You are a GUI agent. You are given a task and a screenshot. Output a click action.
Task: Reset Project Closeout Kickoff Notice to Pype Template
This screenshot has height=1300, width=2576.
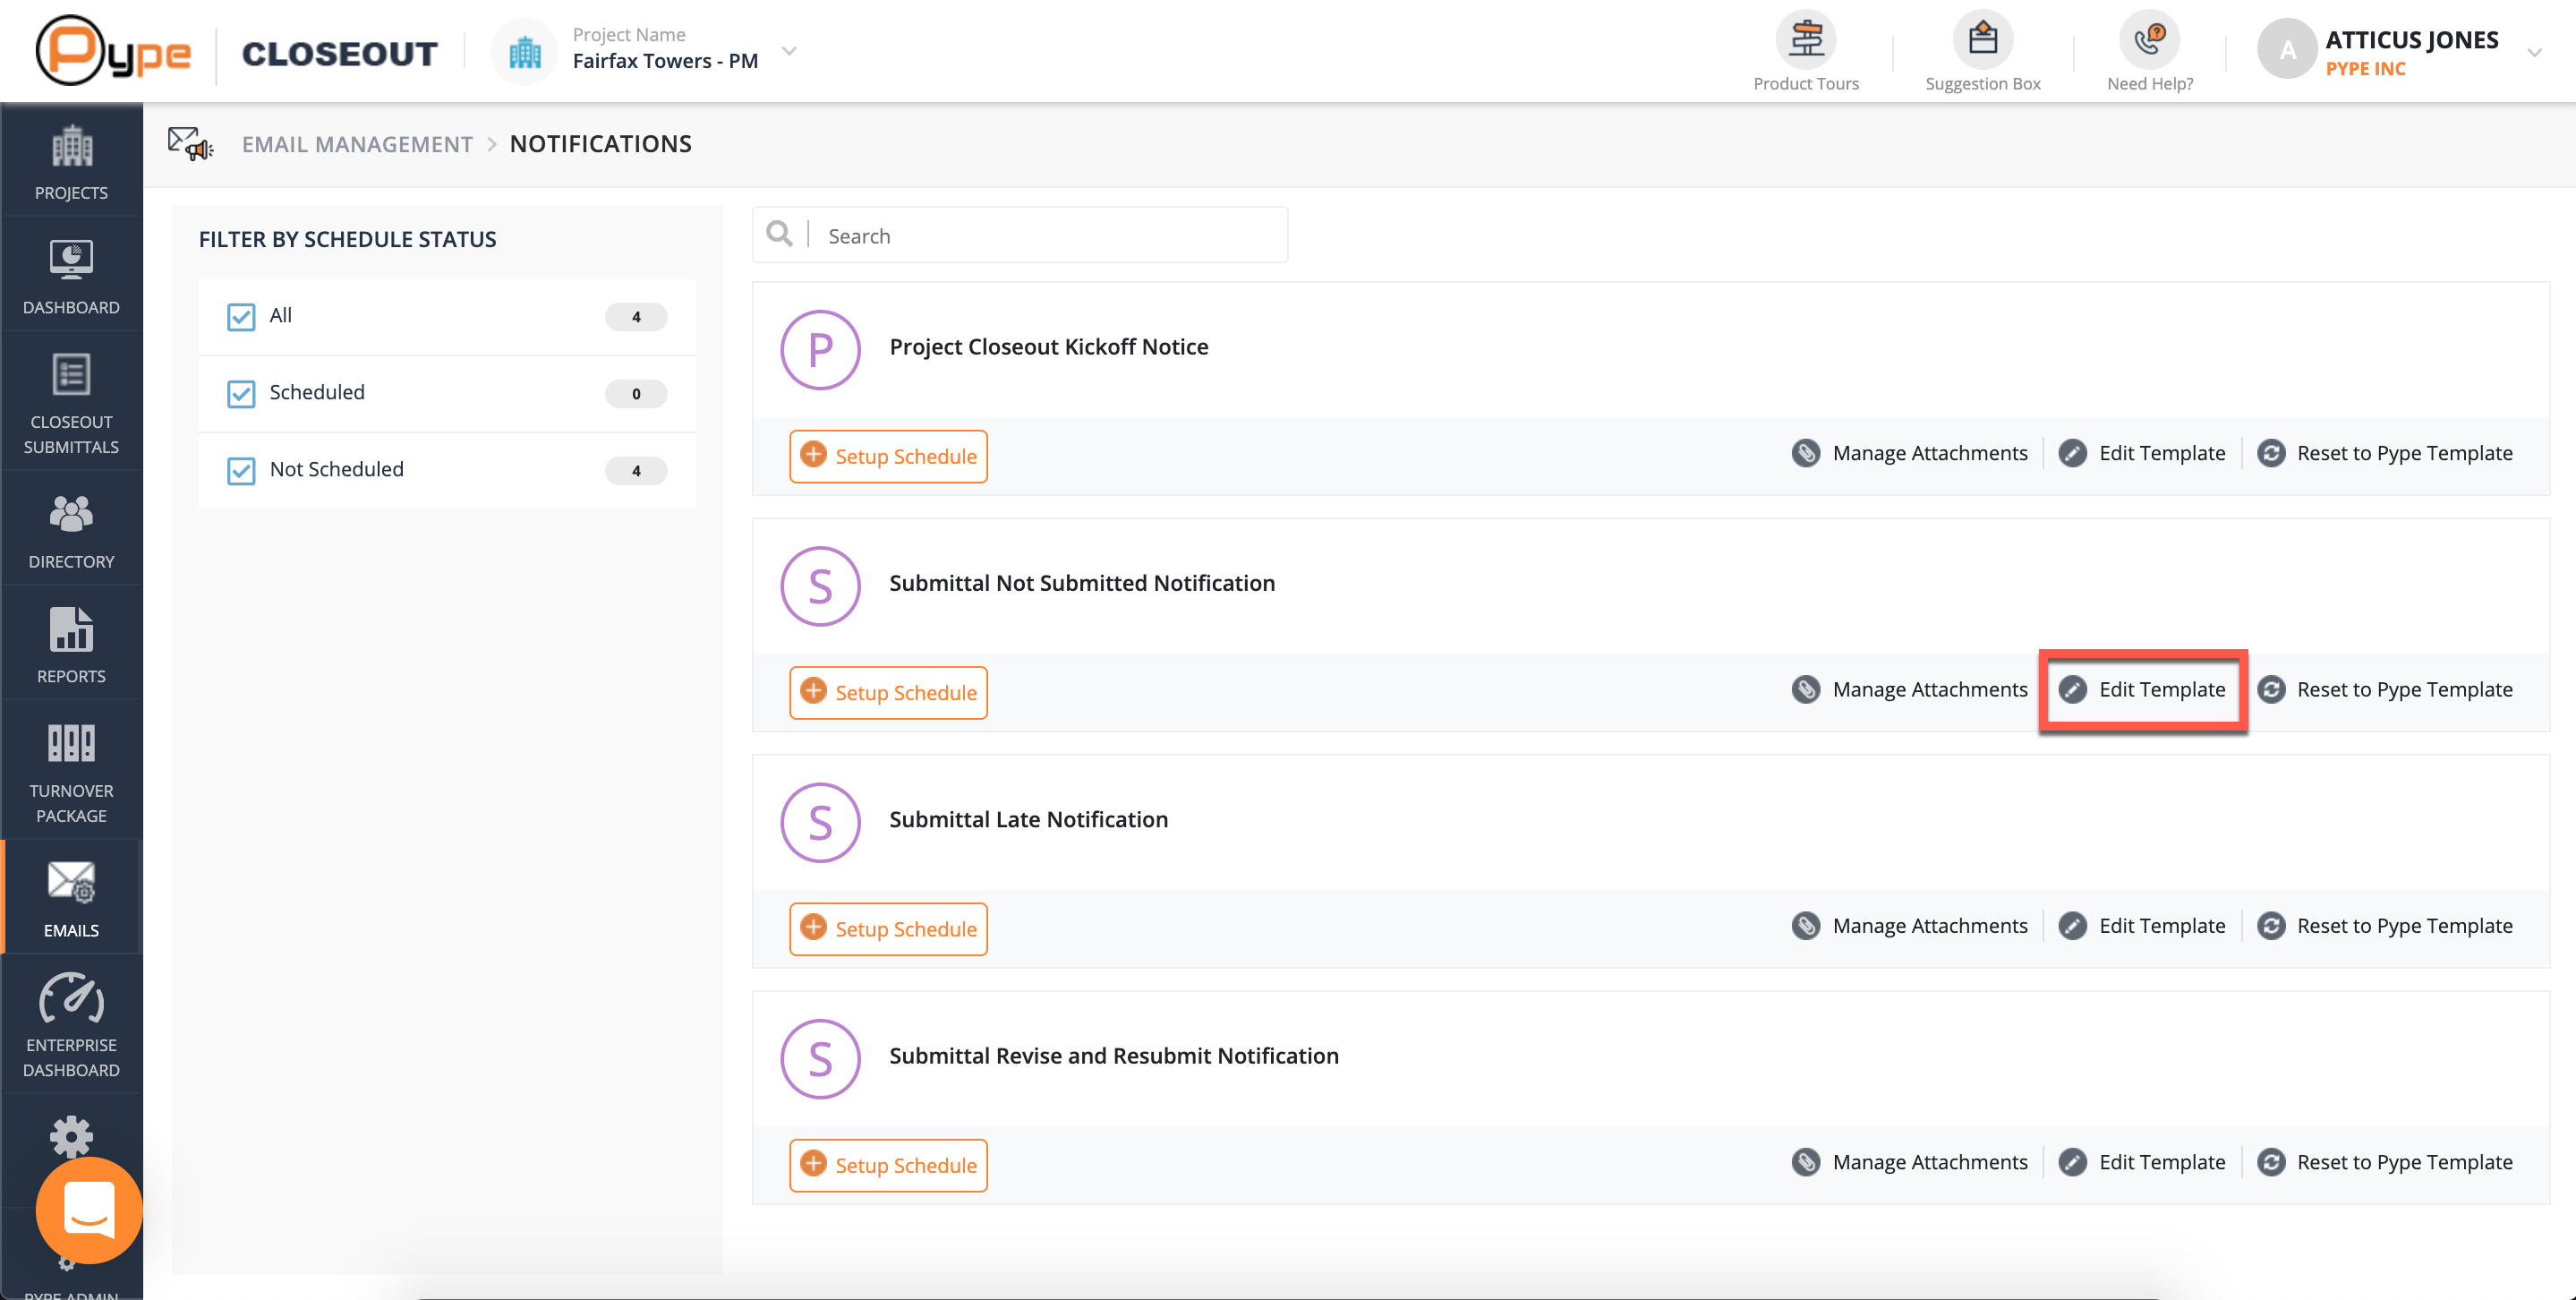coord(2385,454)
